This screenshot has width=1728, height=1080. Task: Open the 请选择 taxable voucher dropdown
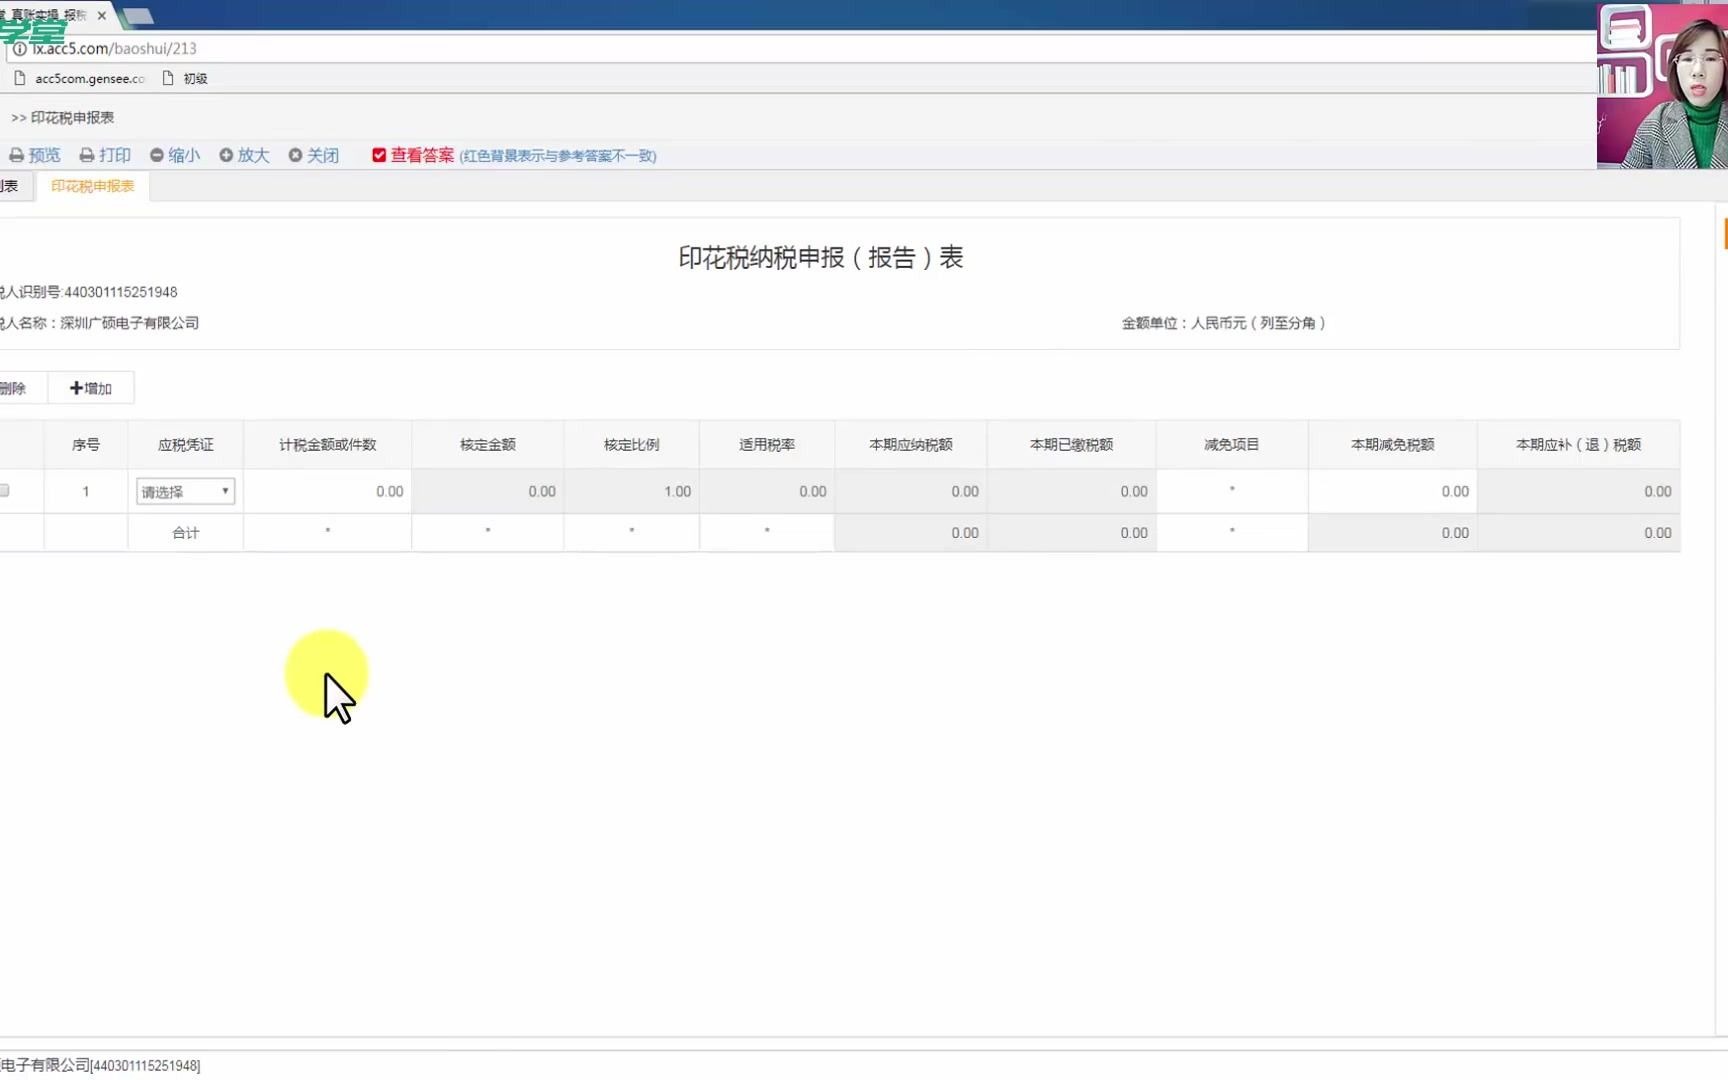186,491
